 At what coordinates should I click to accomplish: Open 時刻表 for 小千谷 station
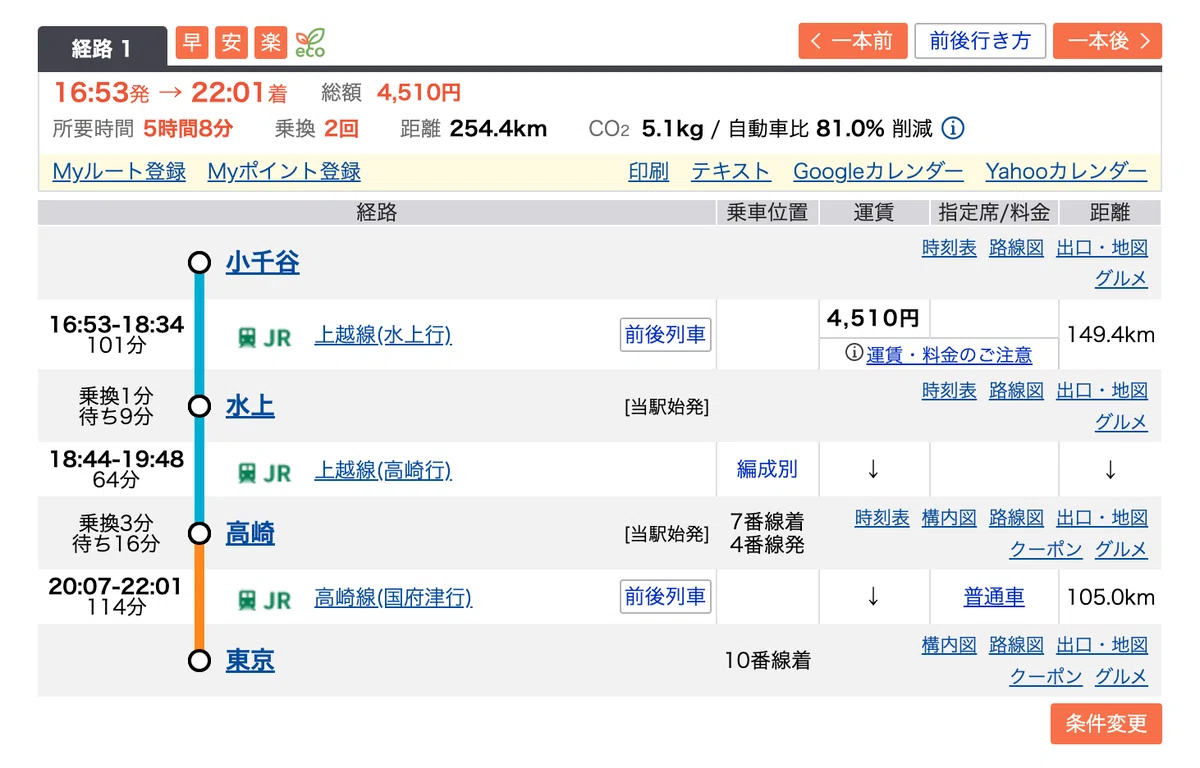[x=949, y=248]
